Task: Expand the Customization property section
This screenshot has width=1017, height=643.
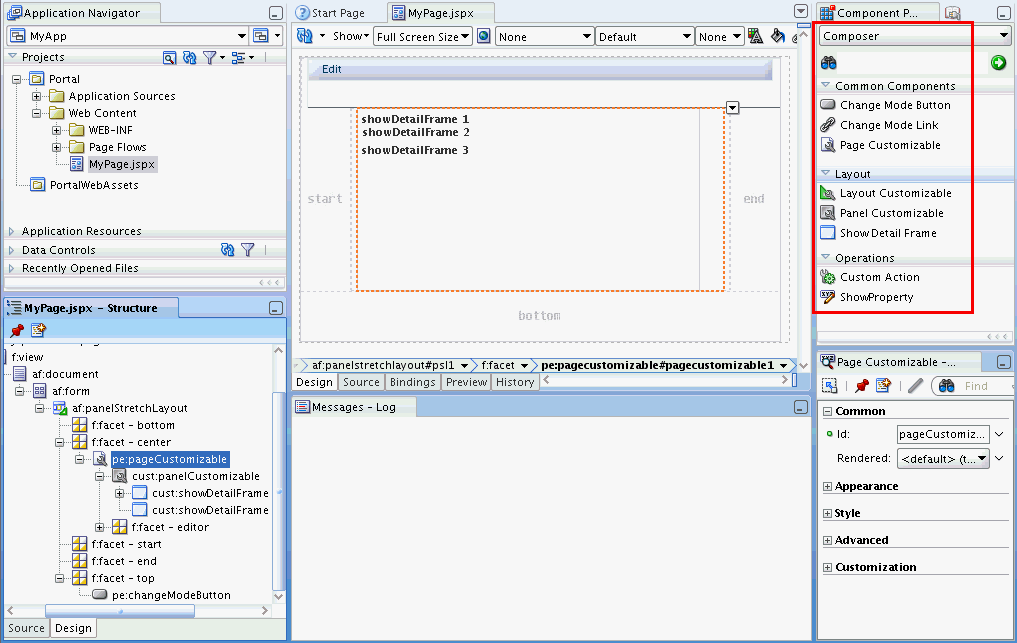Action: click(828, 567)
